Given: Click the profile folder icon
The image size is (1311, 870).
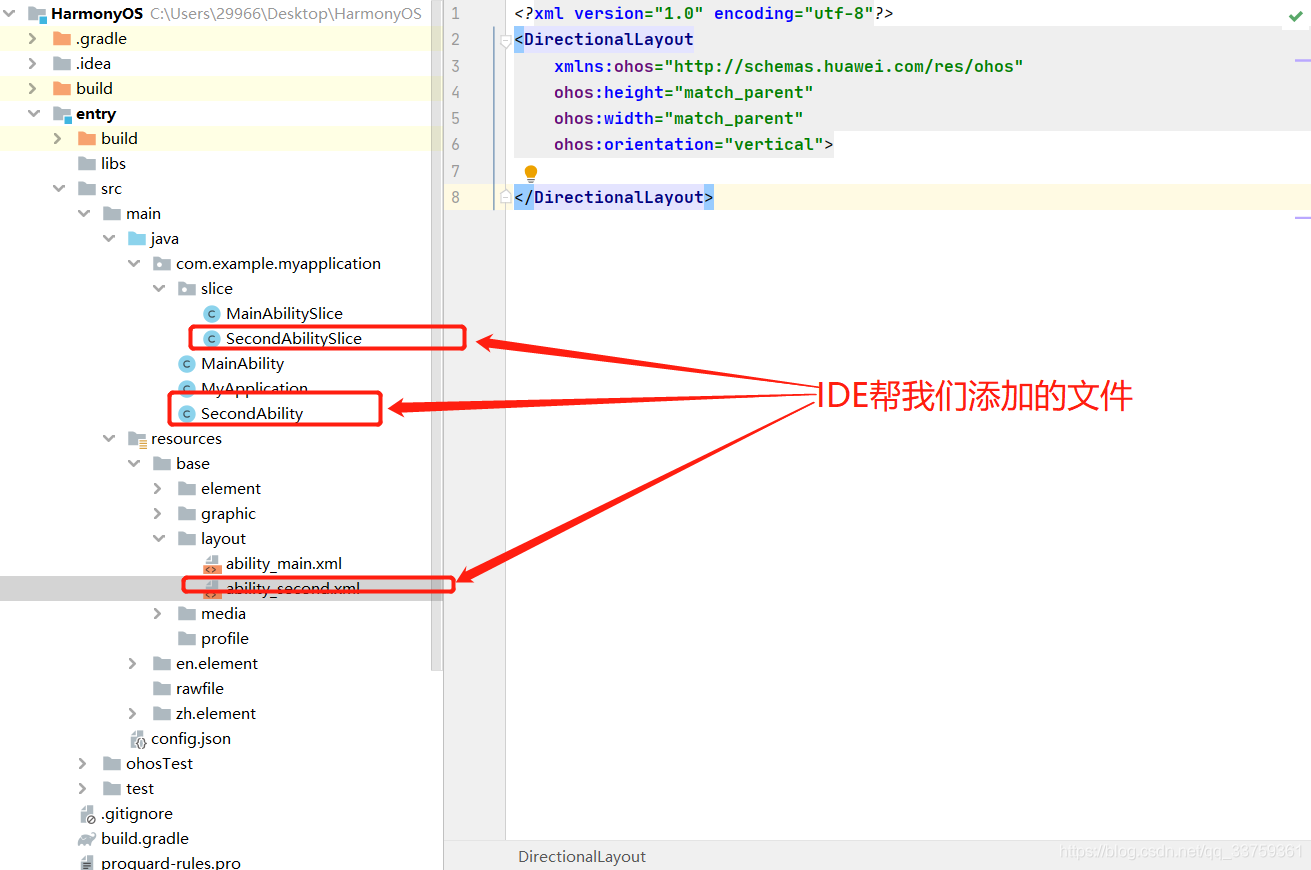Looking at the screenshot, I should tap(186, 639).
